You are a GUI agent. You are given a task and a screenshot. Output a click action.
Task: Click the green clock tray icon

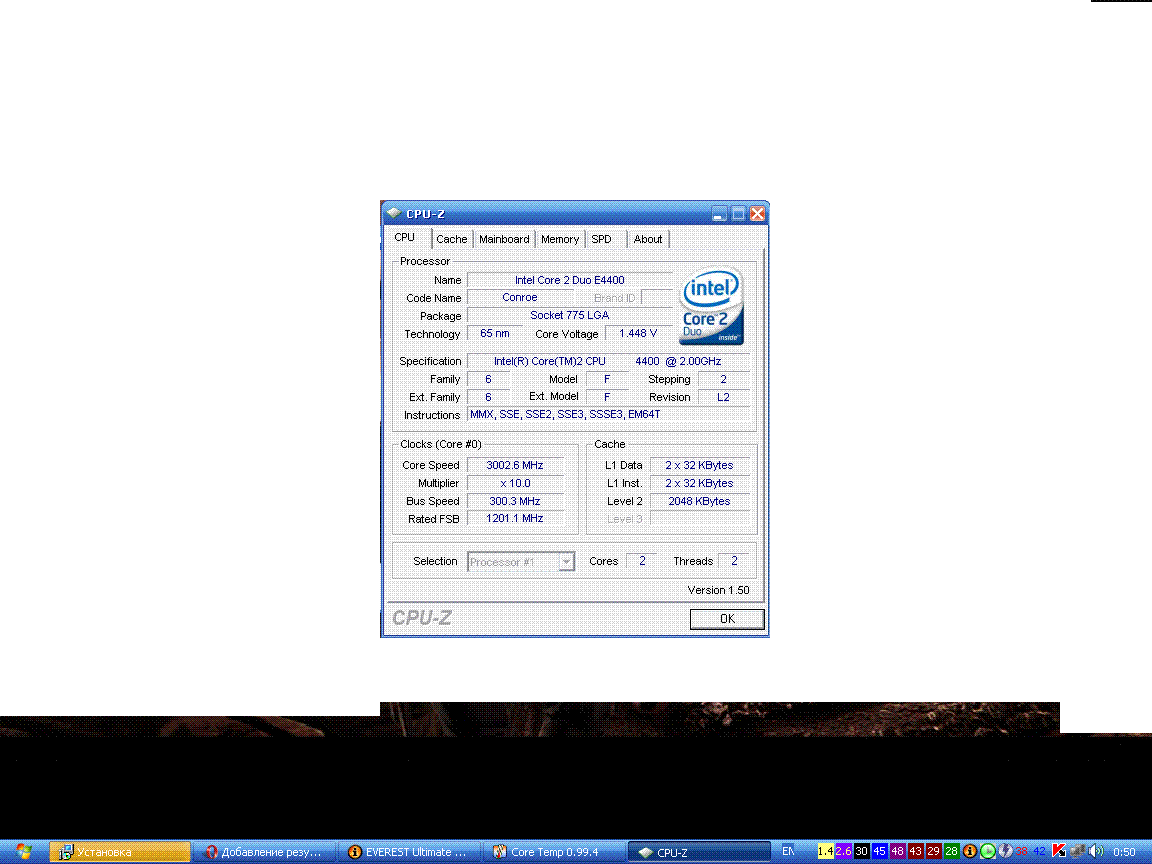[987, 852]
